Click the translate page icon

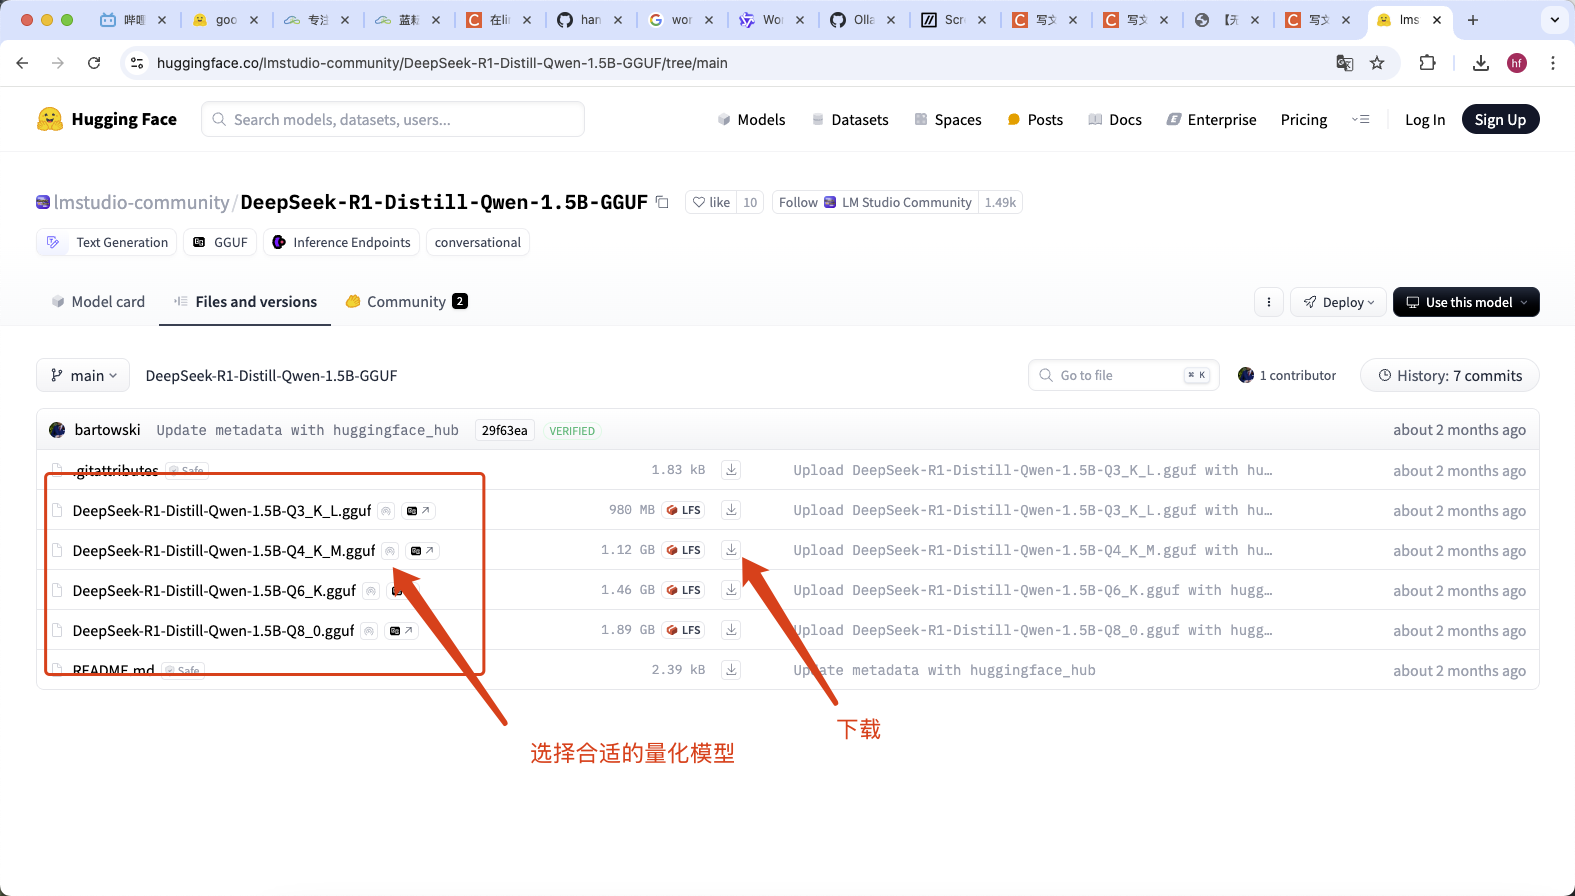point(1345,63)
